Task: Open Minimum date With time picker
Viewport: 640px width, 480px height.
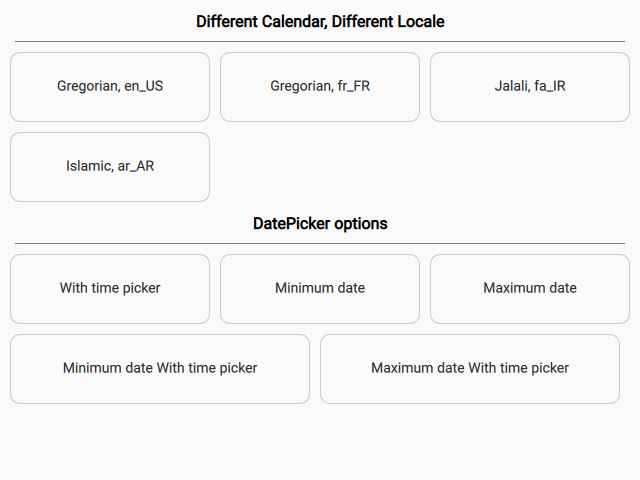Action: pos(160,369)
